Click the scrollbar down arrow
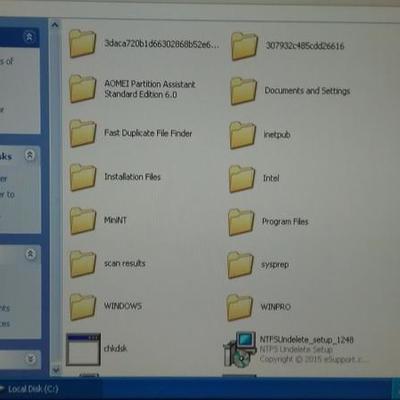Viewport: 400px width, 400px height. [x=56, y=369]
